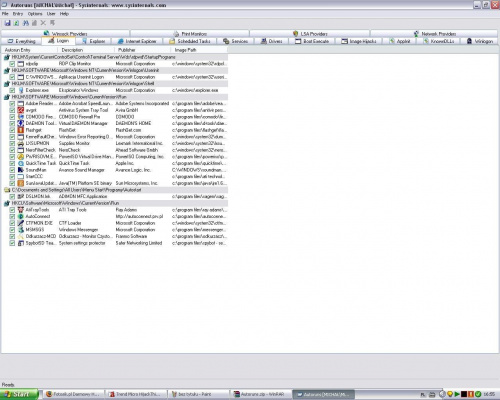Image resolution: width=500 pixels, height=400 pixels.
Task: Click the DAEMON Tools entry icon
Action: point(21,123)
